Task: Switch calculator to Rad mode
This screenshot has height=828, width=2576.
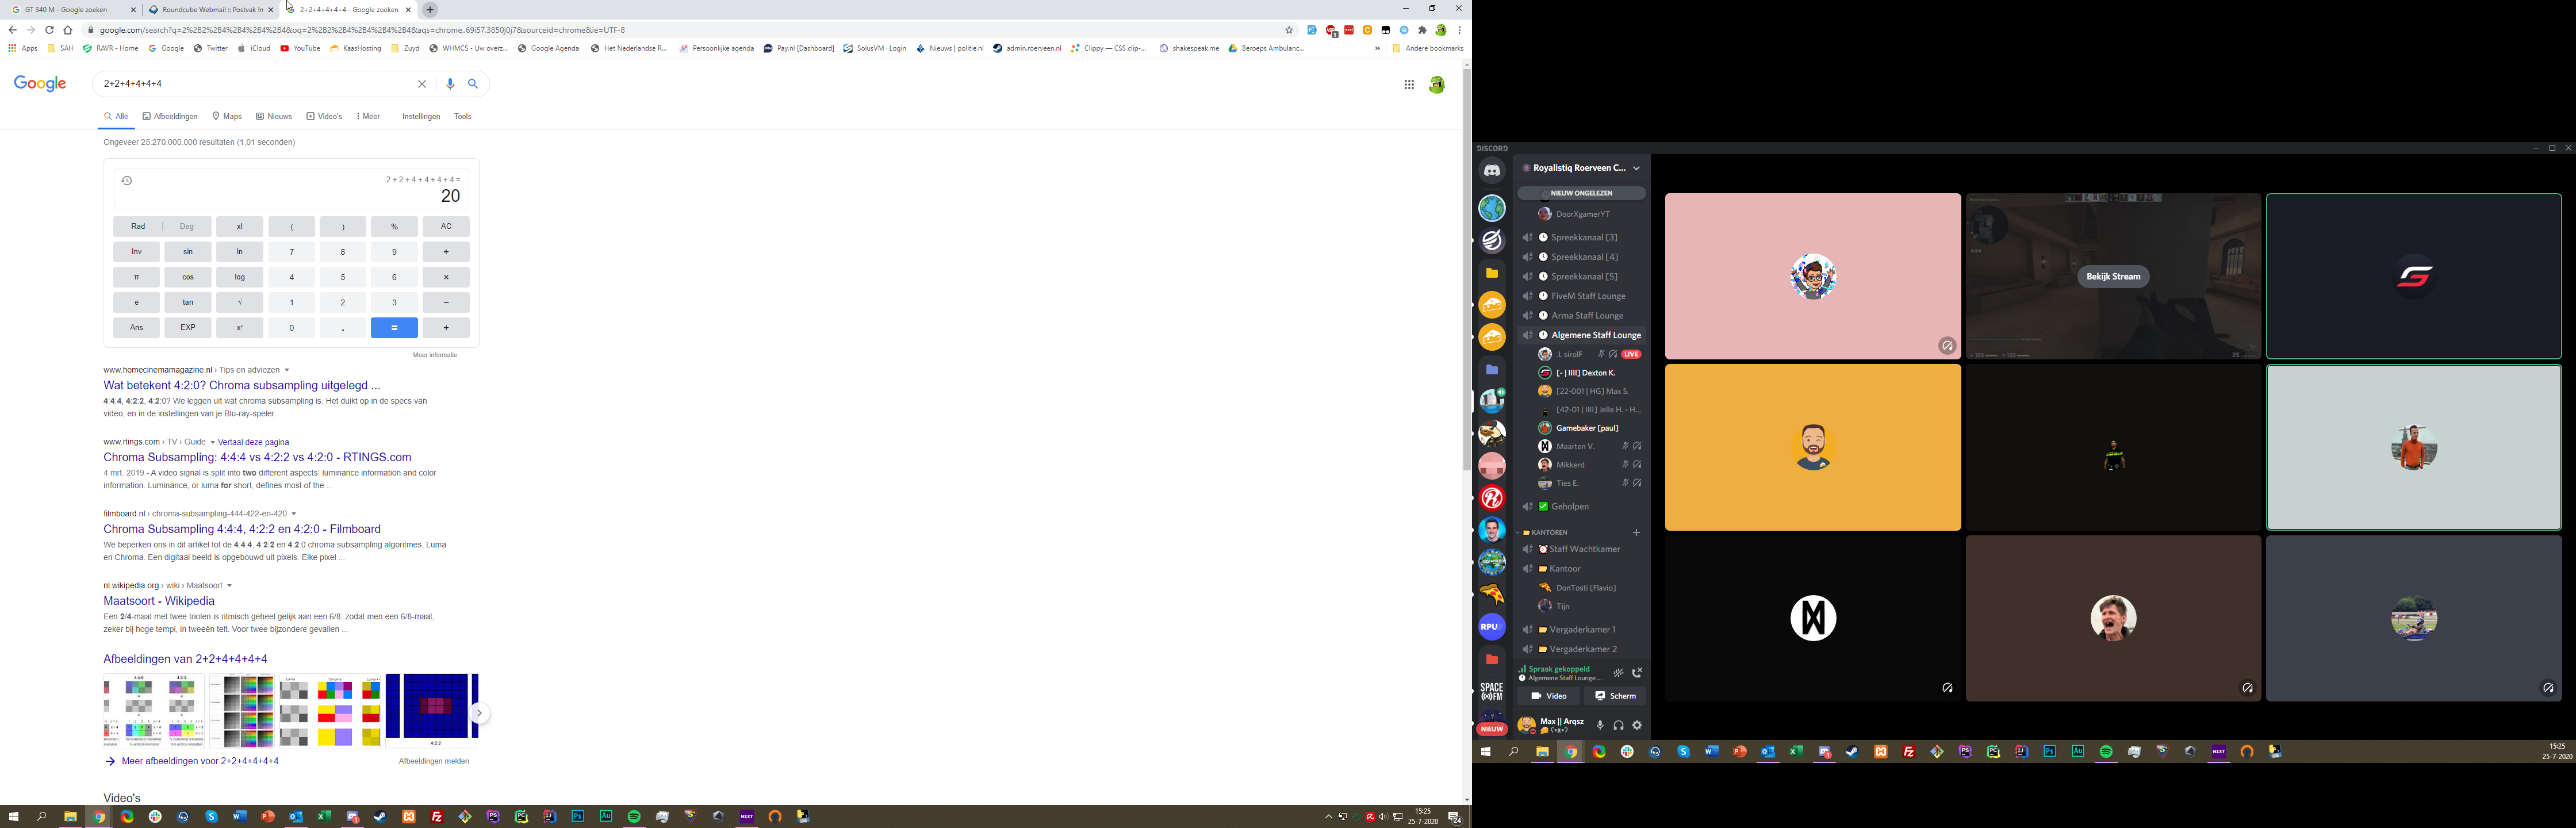Action: tap(137, 227)
